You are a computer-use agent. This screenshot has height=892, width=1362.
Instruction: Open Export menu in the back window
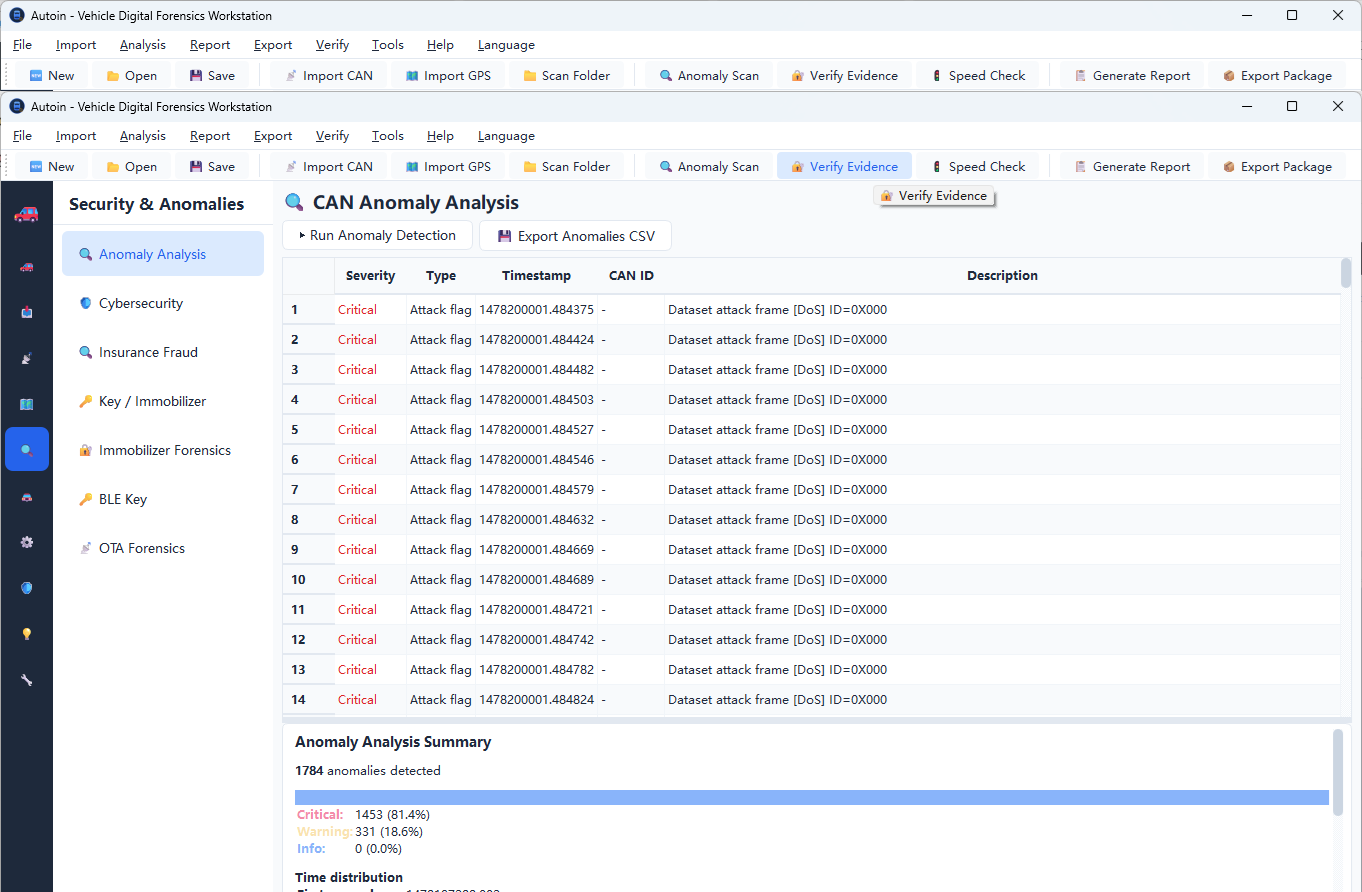point(273,45)
